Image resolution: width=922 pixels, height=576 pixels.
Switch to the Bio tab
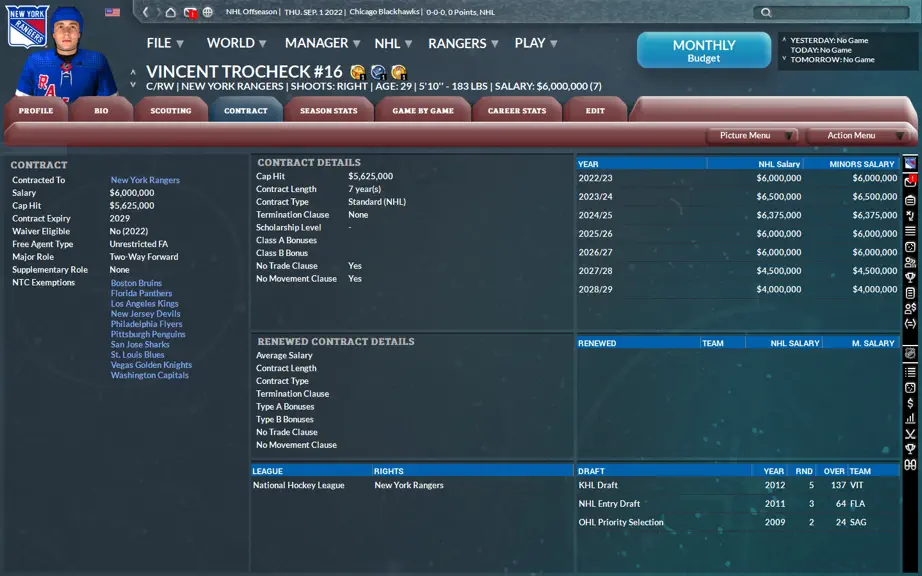coord(101,110)
